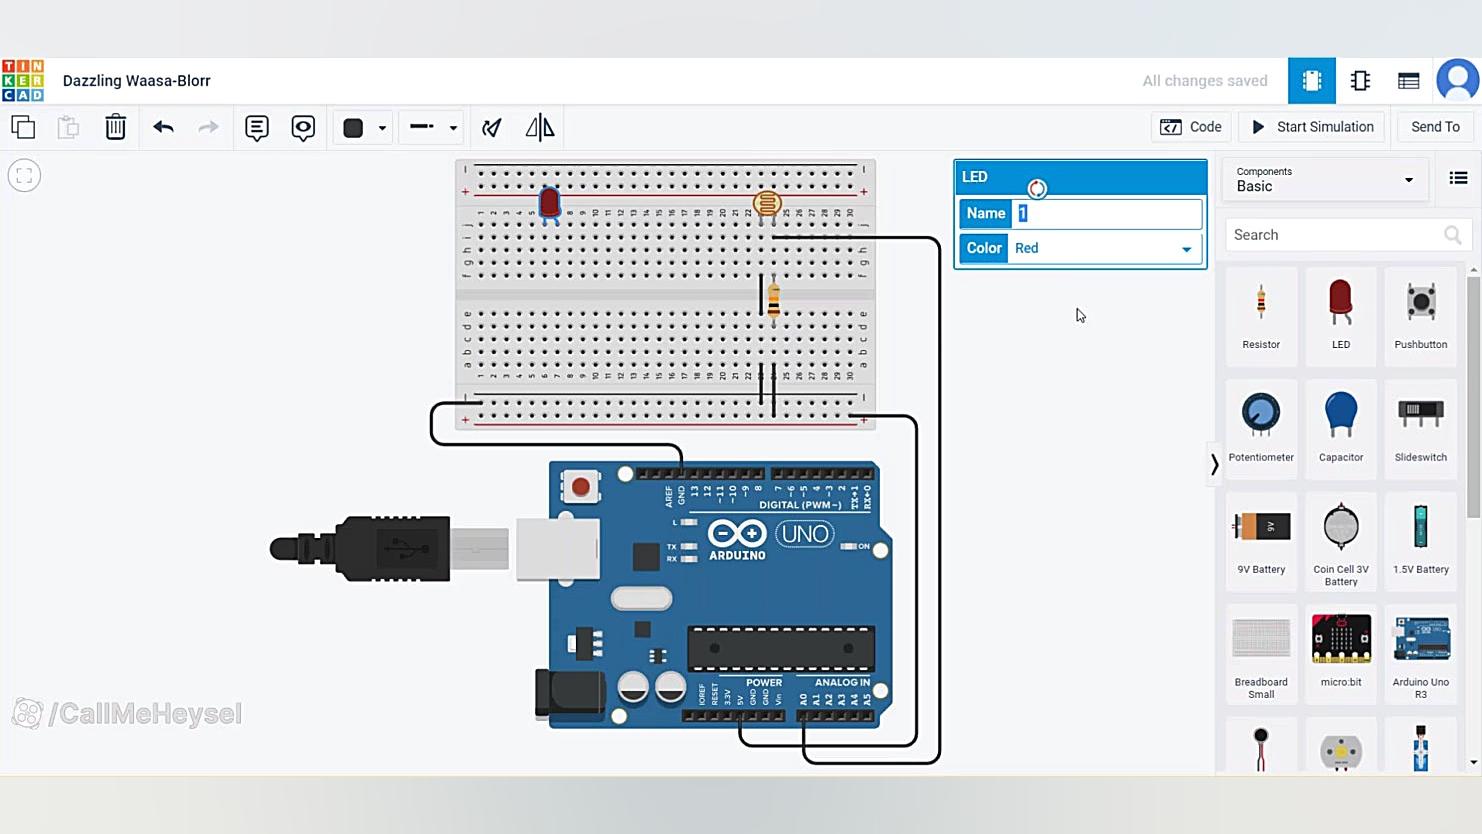Select the Breadboard Small component
1482x834 pixels.
1261,655
